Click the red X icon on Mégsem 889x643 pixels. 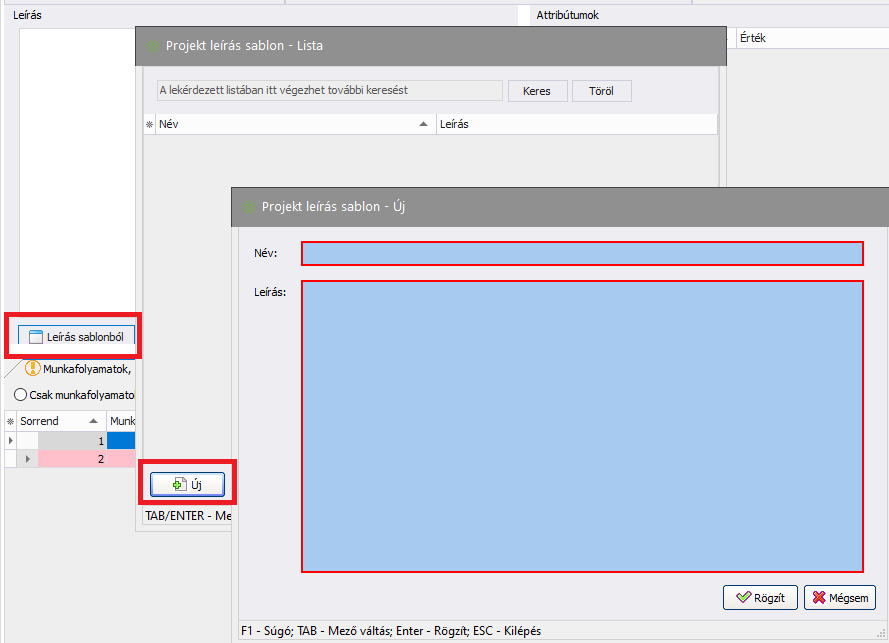click(820, 597)
